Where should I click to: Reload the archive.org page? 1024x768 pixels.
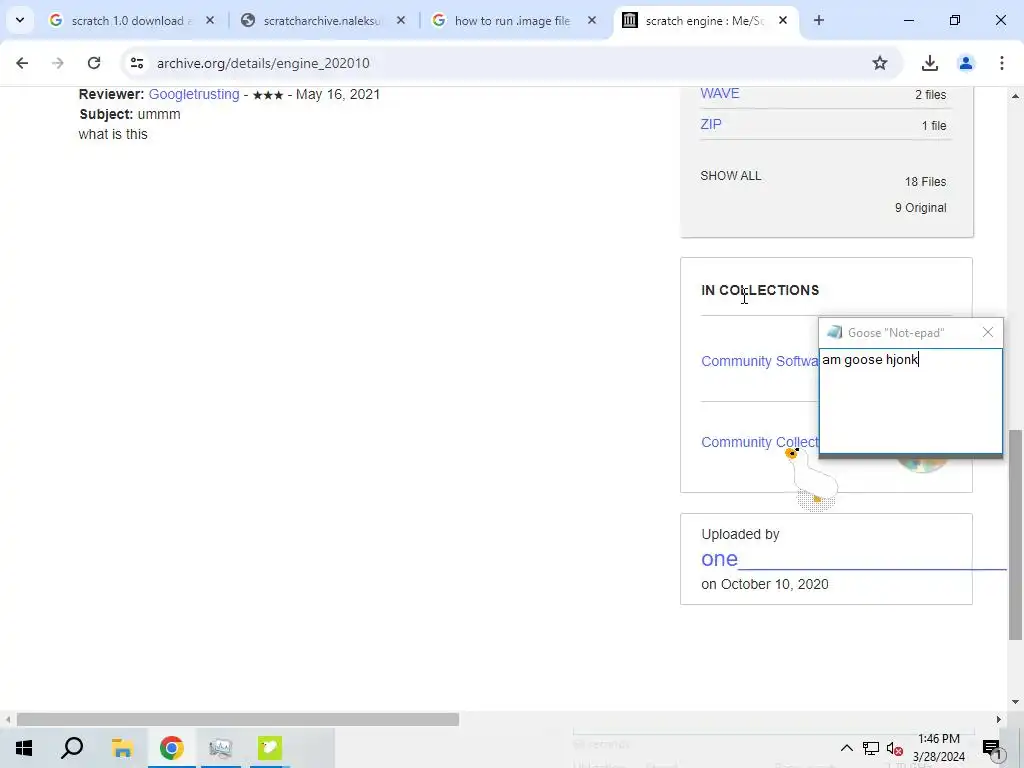[x=94, y=63]
